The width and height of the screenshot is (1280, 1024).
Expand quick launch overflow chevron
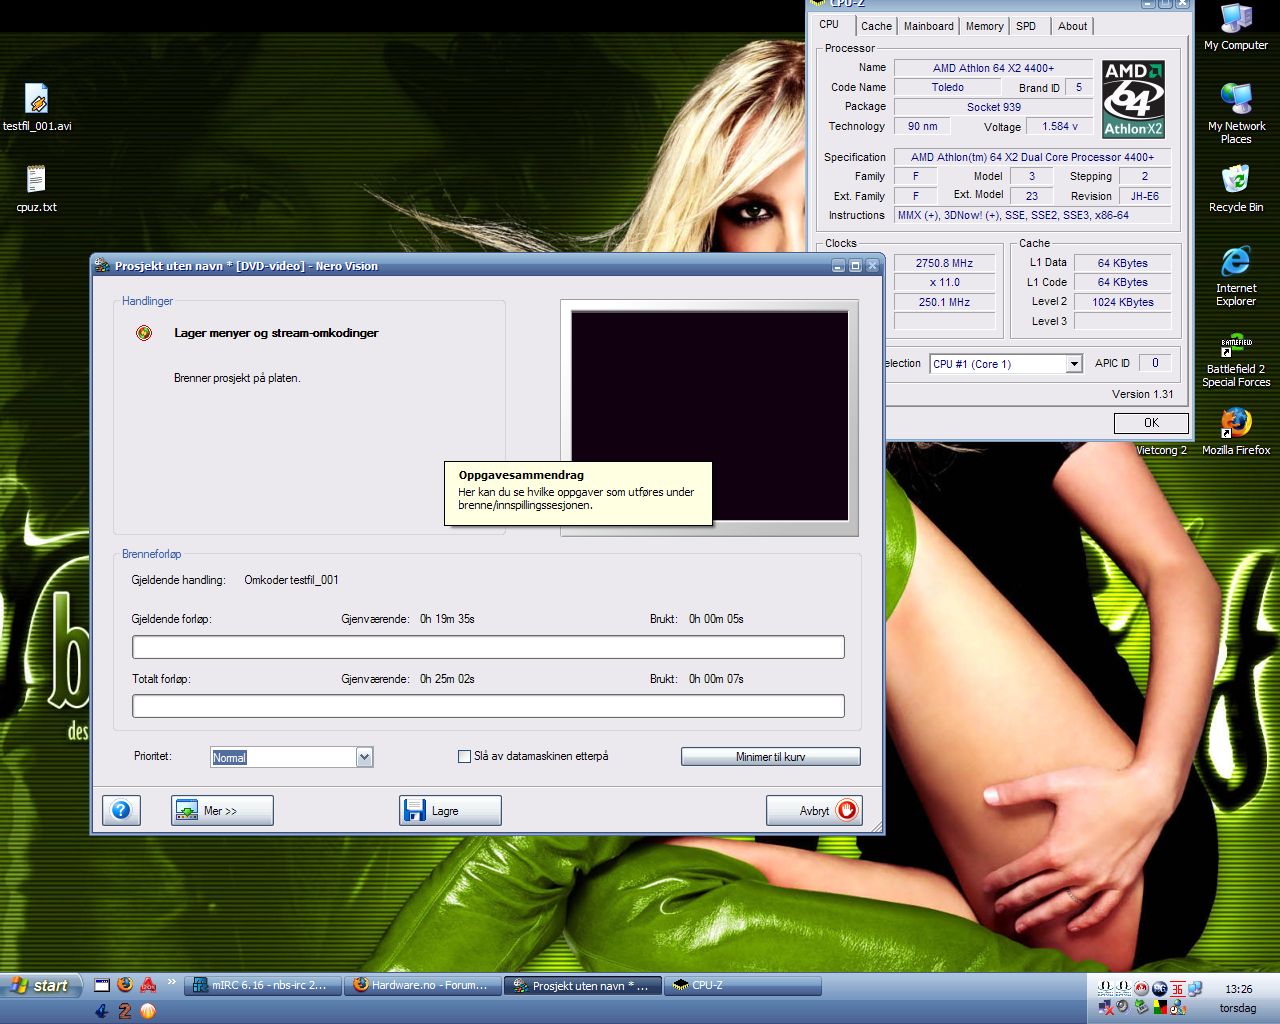[171, 982]
